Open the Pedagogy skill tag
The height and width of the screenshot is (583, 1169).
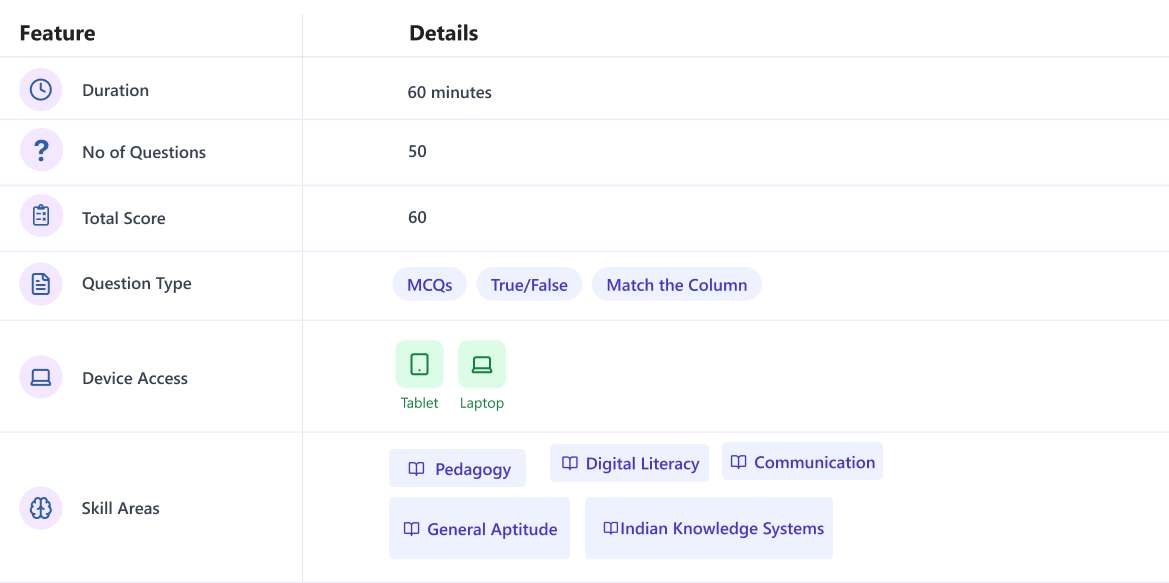pos(458,469)
